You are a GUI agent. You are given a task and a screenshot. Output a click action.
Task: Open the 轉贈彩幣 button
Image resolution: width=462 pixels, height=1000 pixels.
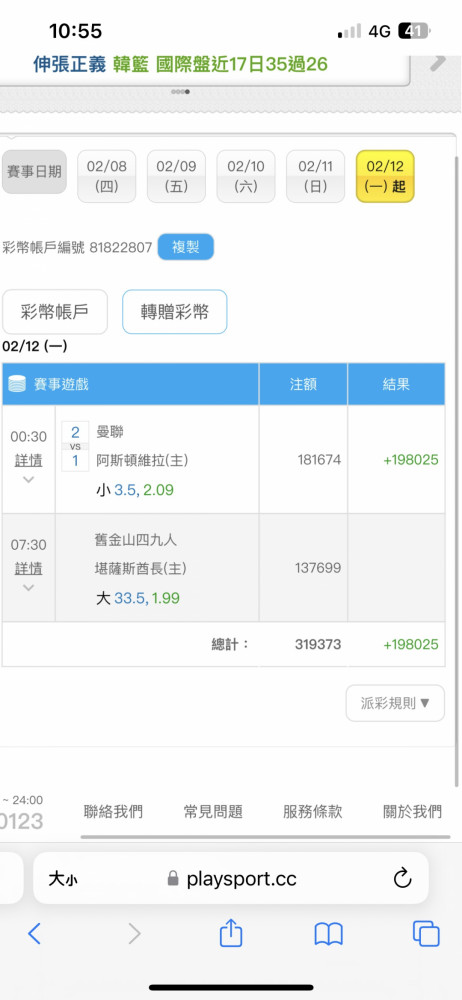click(175, 312)
